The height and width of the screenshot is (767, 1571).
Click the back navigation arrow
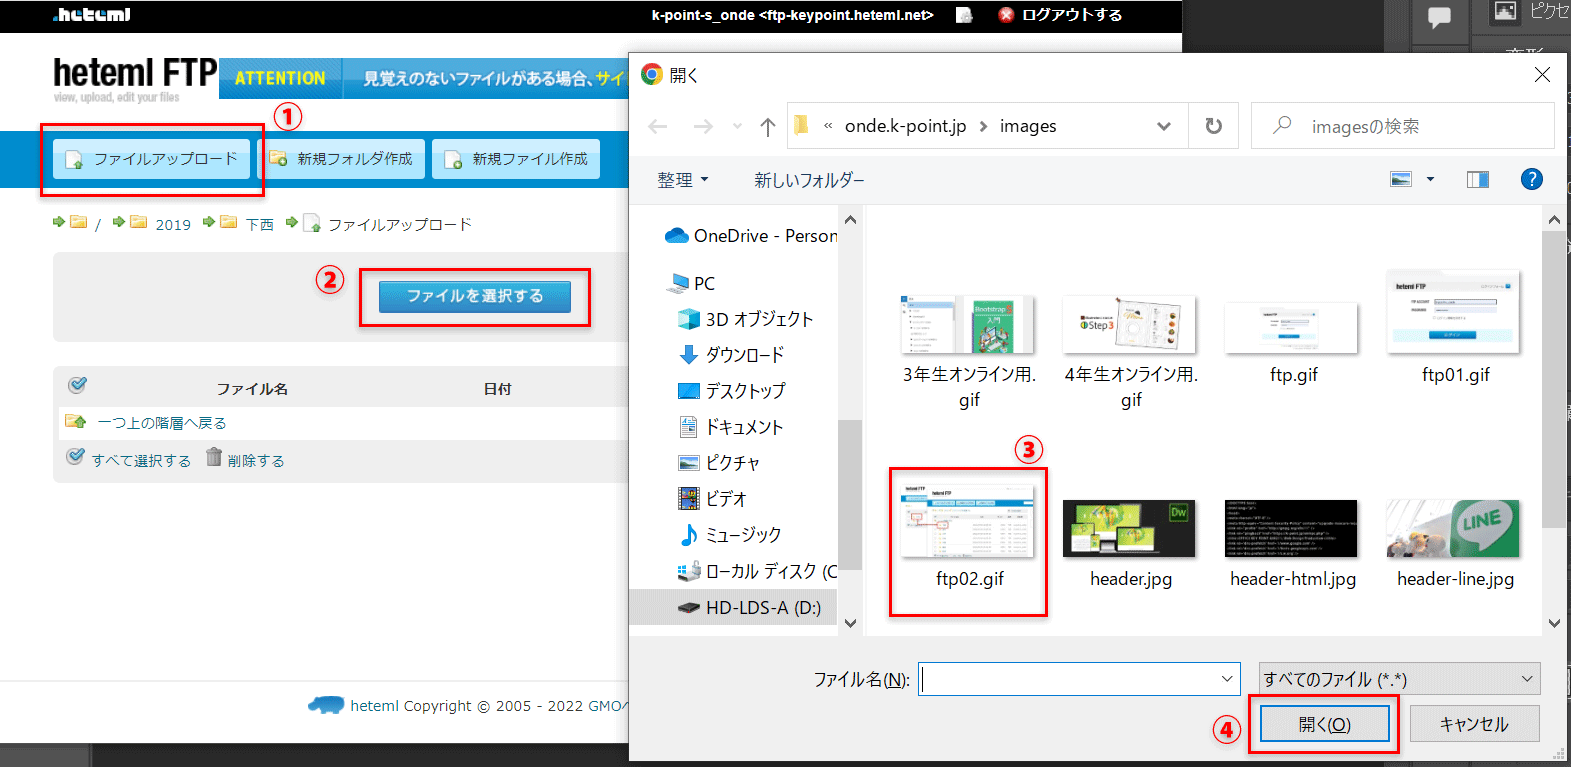click(657, 127)
